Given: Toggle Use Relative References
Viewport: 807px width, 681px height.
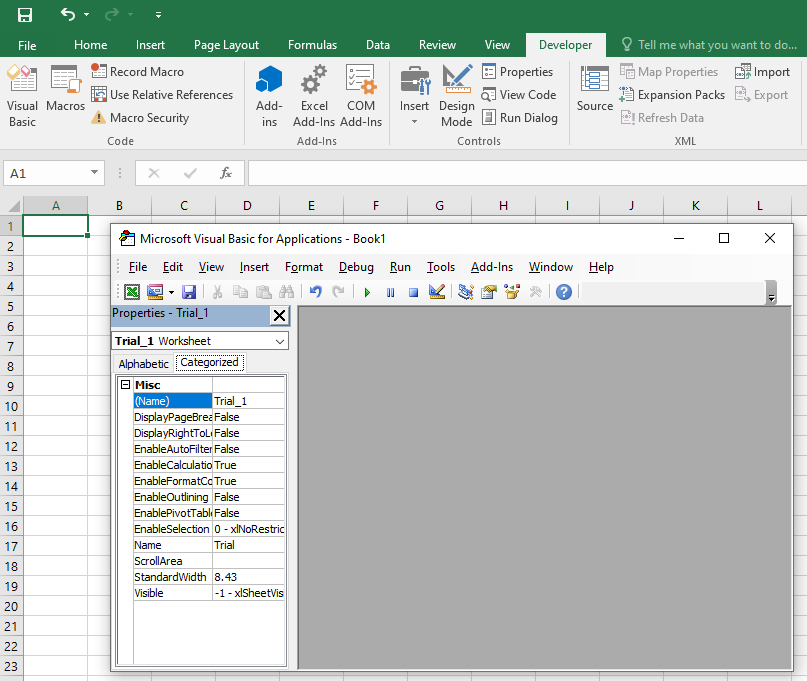Looking at the screenshot, I should 170,95.
